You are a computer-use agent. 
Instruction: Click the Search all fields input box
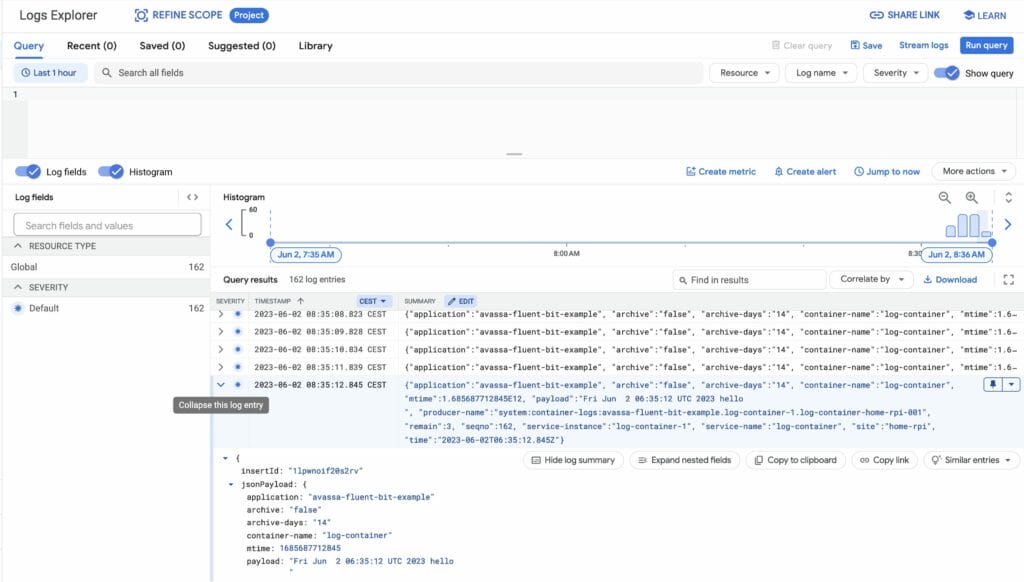click(400, 73)
